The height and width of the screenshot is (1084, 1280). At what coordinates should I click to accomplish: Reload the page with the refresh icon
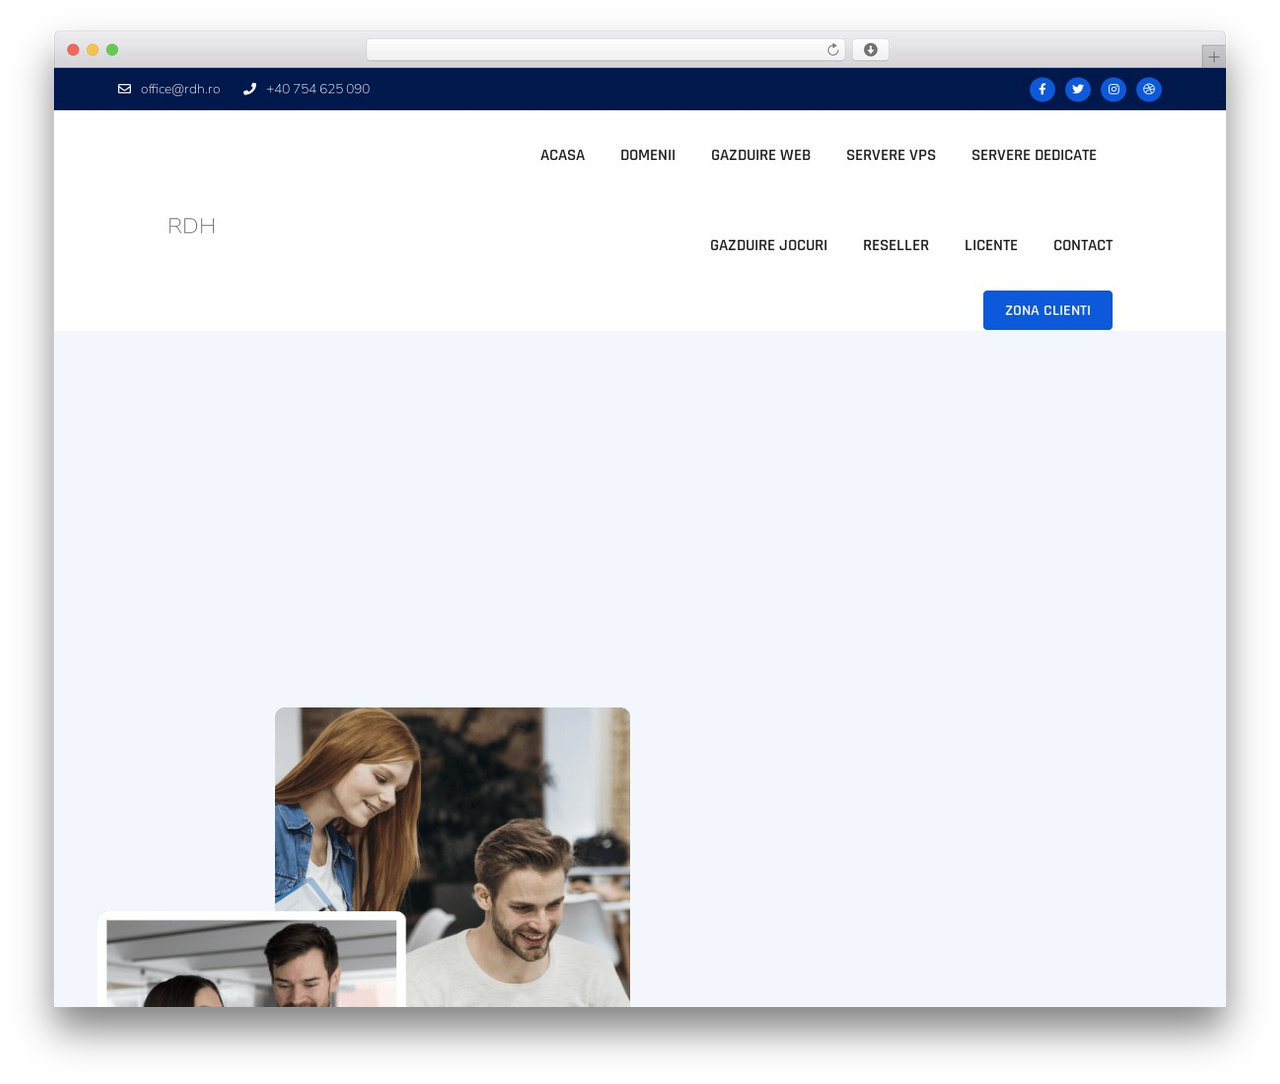[x=833, y=50]
